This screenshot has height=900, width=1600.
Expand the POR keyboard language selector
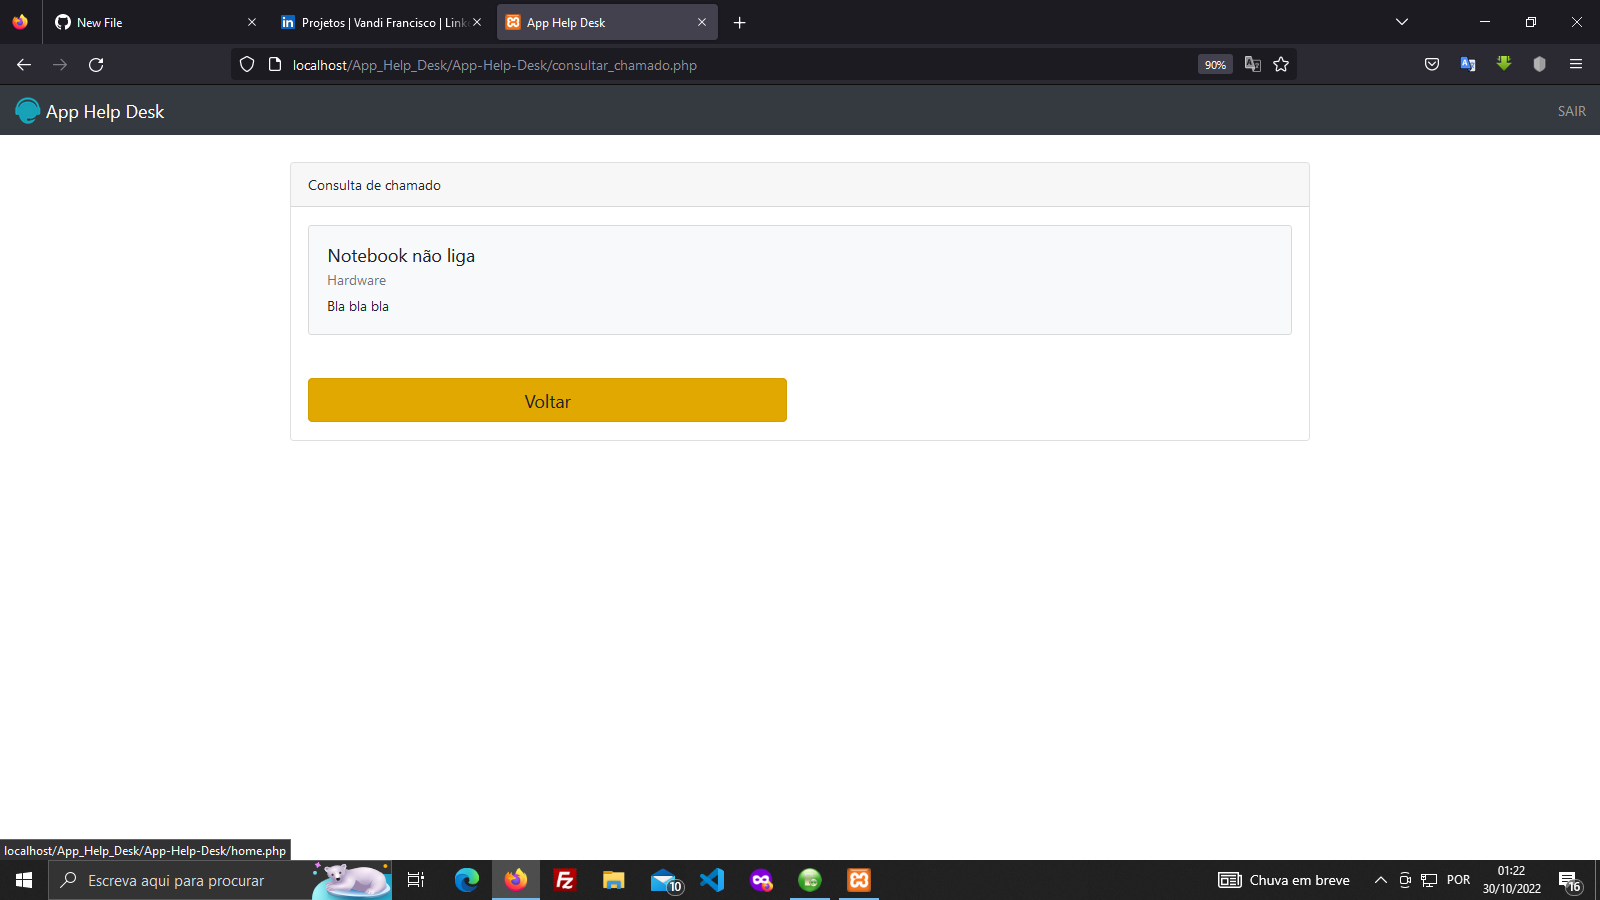click(x=1458, y=880)
